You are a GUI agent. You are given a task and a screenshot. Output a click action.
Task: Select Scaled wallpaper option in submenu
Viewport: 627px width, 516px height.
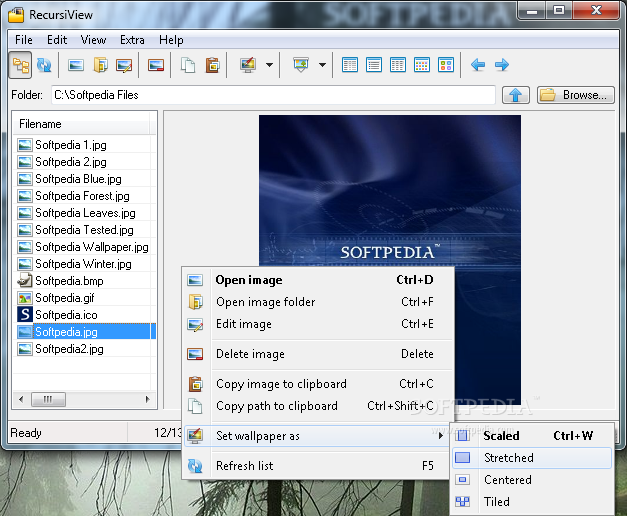(532, 436)
